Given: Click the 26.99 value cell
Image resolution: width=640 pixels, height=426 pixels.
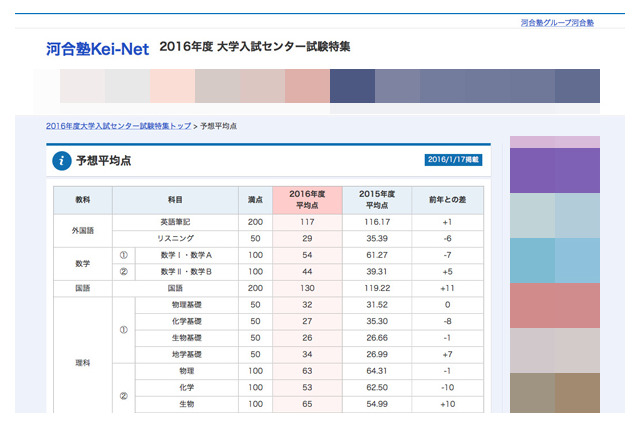Looking at the screenshot, I should [x=377, y=355].
